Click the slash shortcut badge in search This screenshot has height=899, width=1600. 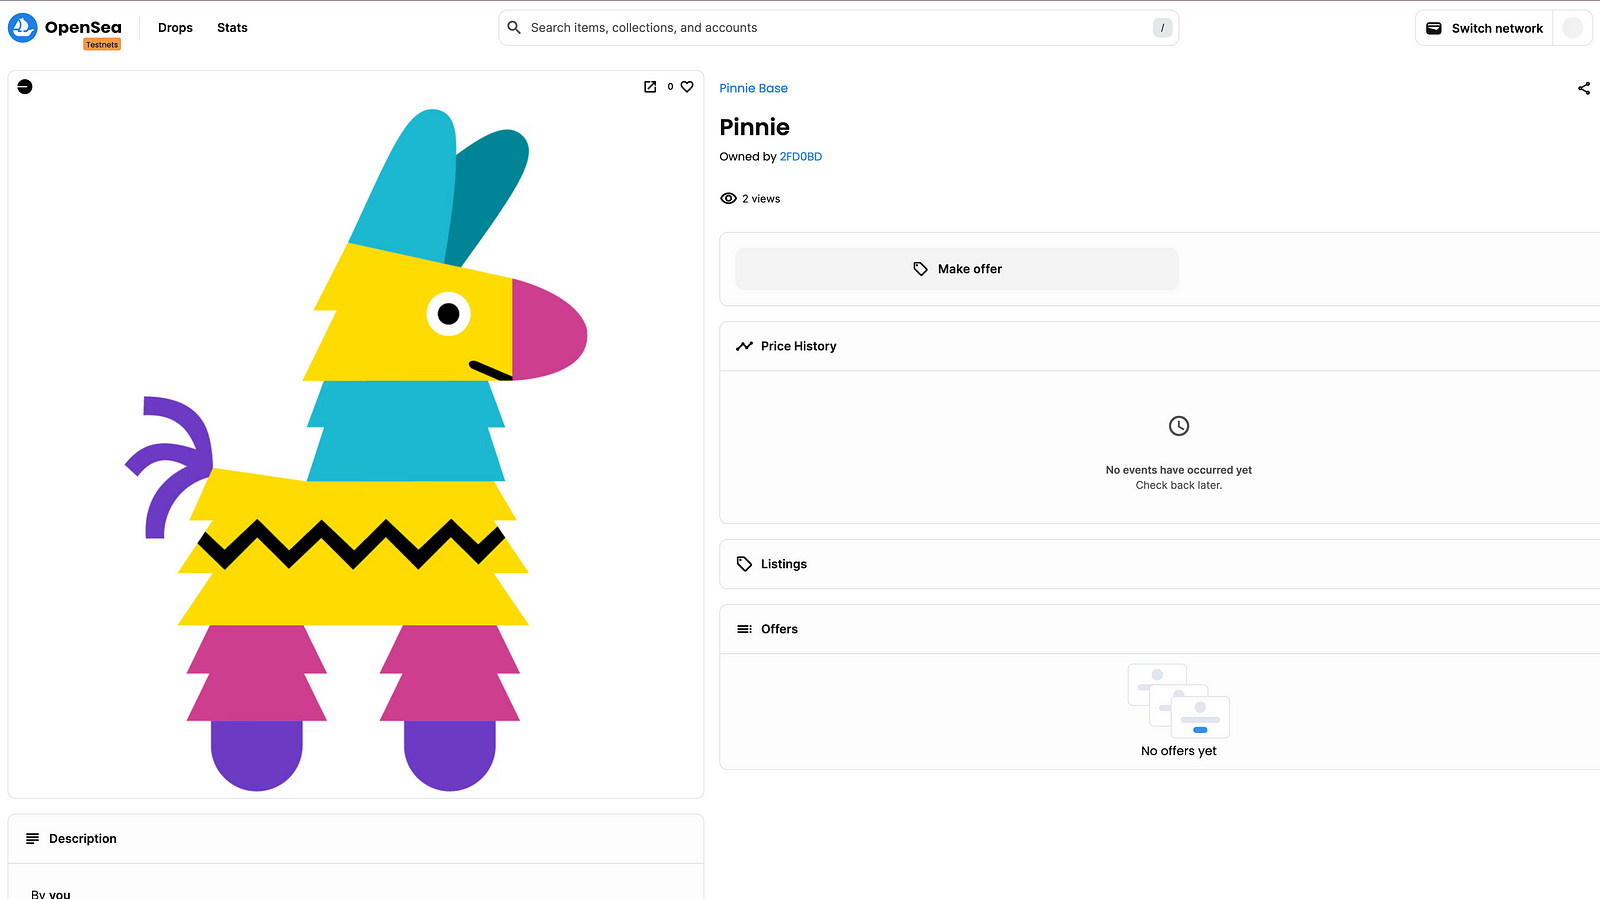tap(1162, 28)
